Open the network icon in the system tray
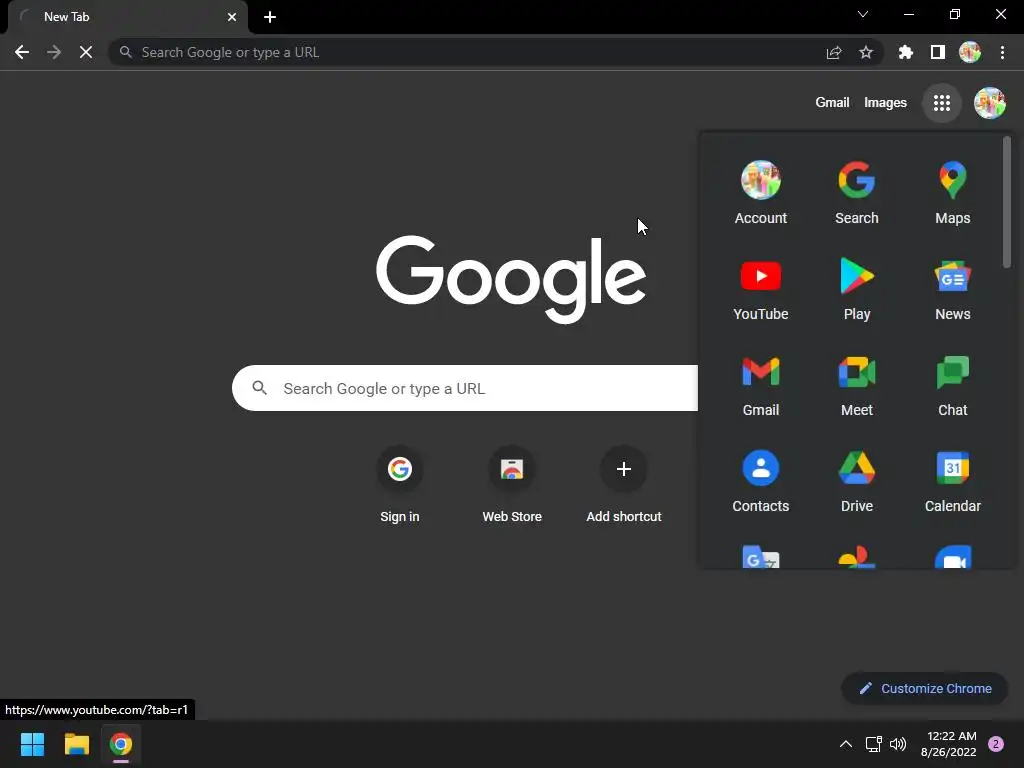The width and height of the screenshot is (1024, 768). (x=873, y=744)
